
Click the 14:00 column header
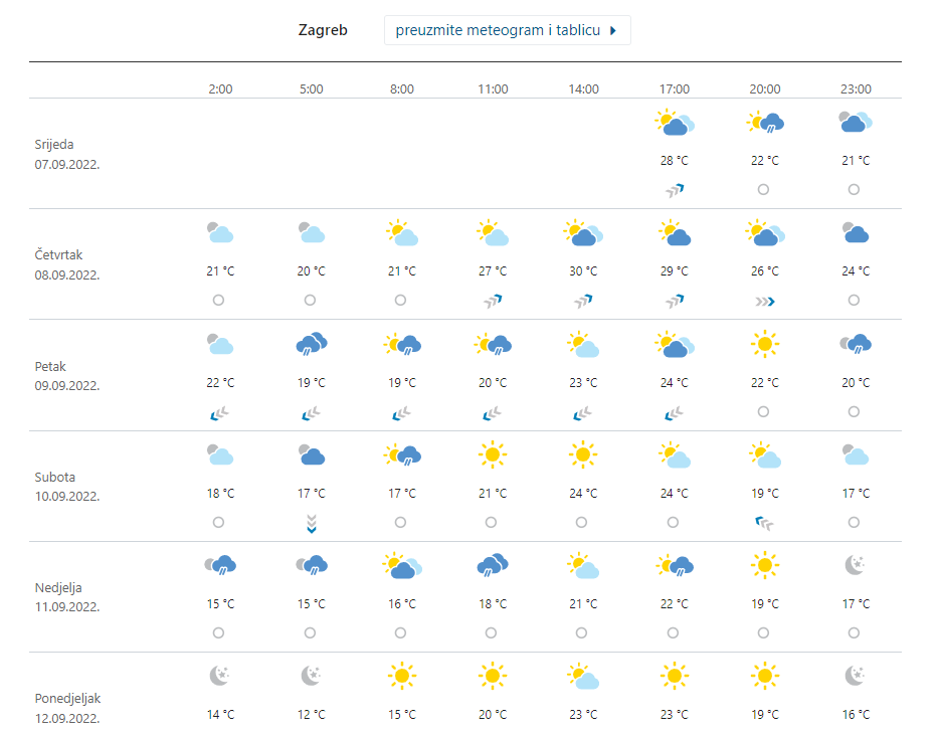(x=584, y=89)
